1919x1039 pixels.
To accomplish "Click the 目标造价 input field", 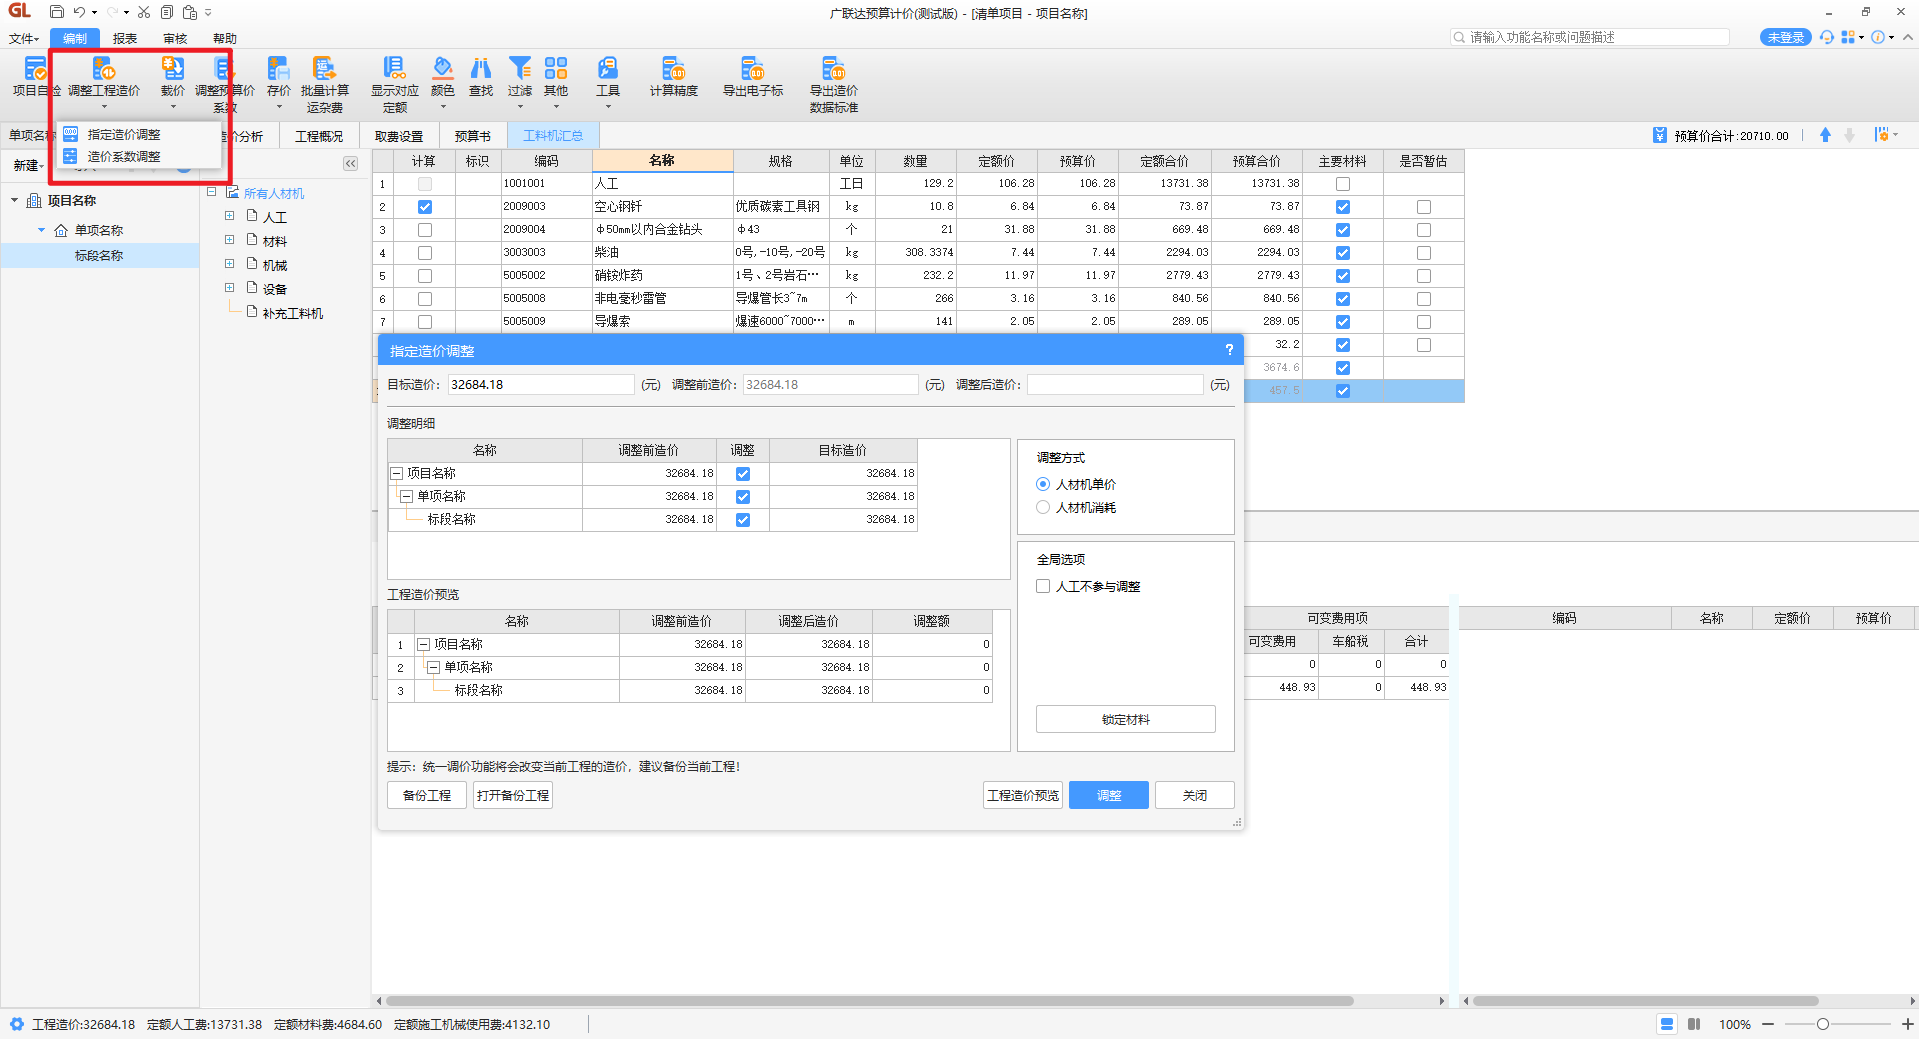I will tap(540, 384).
